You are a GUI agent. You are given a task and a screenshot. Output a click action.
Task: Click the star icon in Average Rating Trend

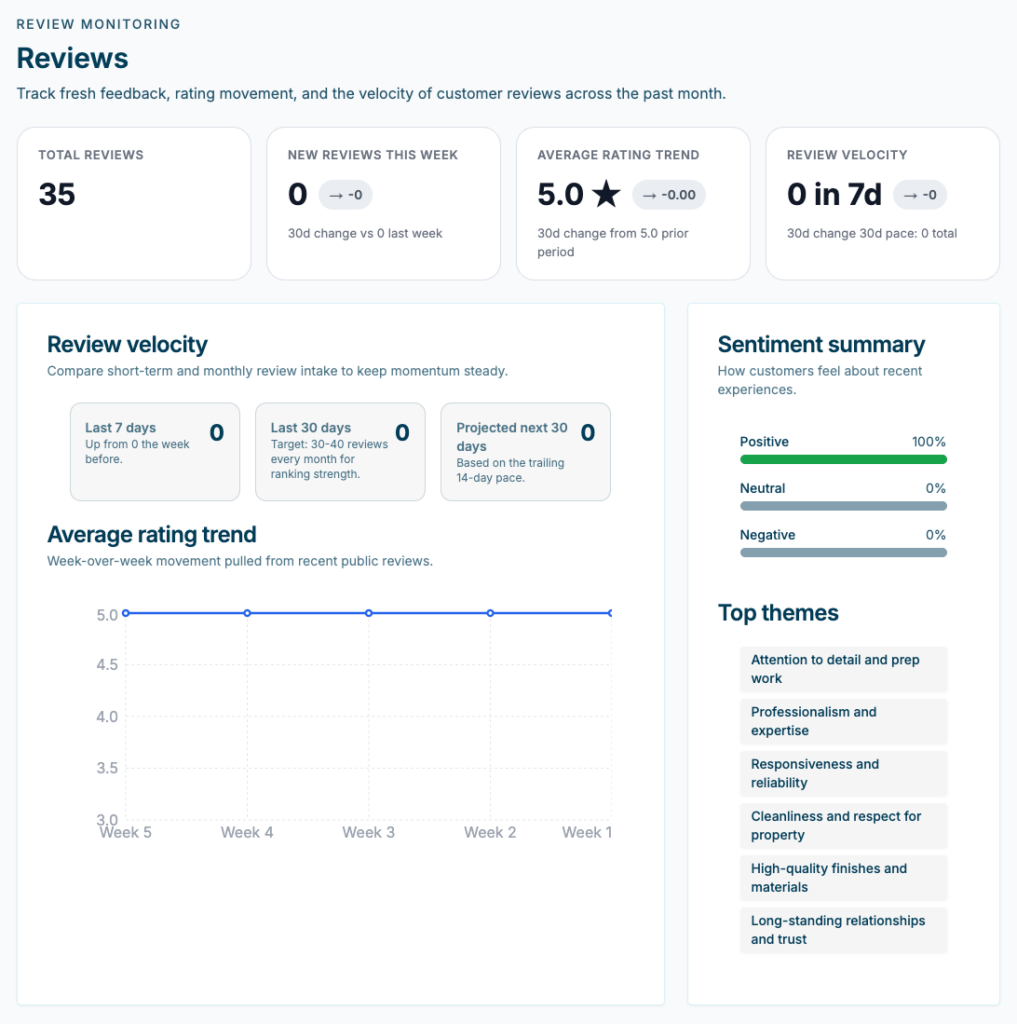[606, 195]
